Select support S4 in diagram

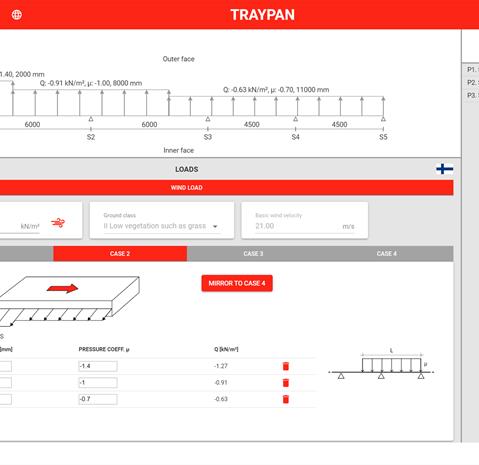(295, 137)
